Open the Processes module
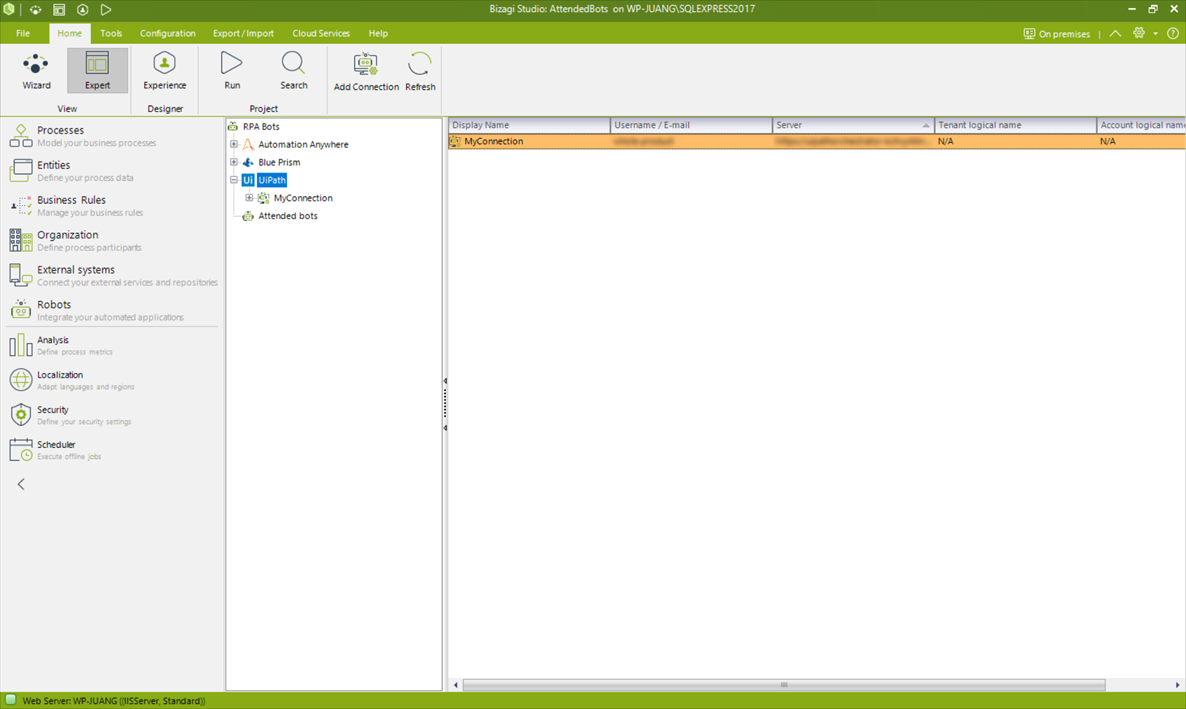 pyautogui.click(x=112, y=136)
